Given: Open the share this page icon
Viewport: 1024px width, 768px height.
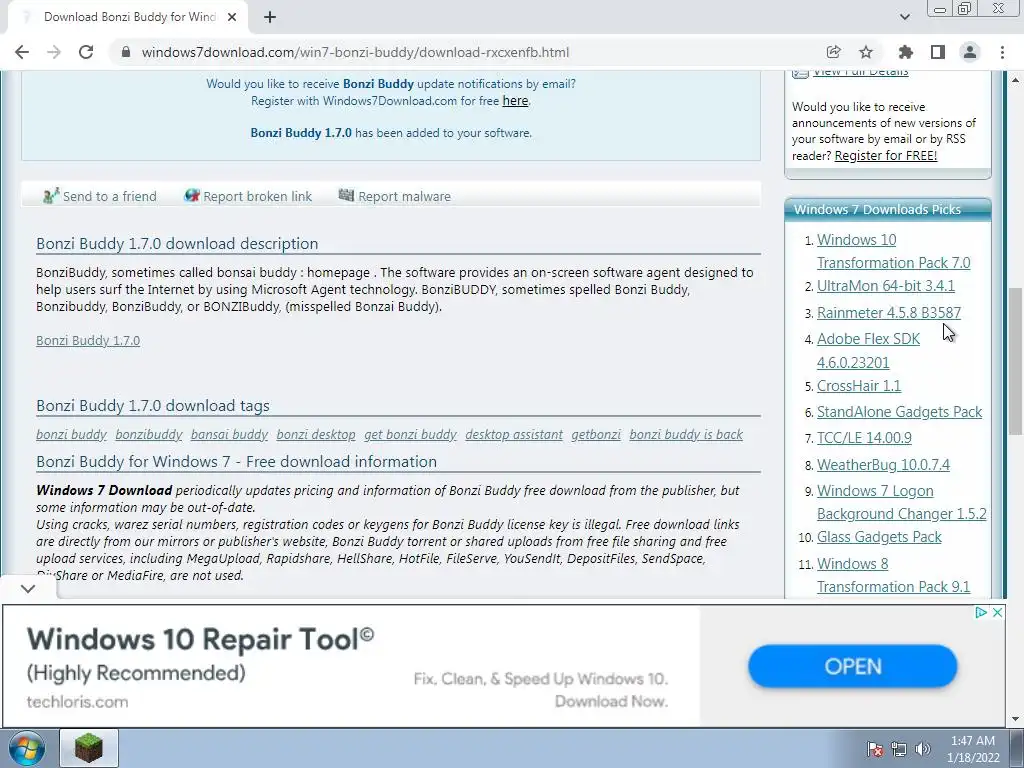Looking at the screenshot, I should pos(833,52).
